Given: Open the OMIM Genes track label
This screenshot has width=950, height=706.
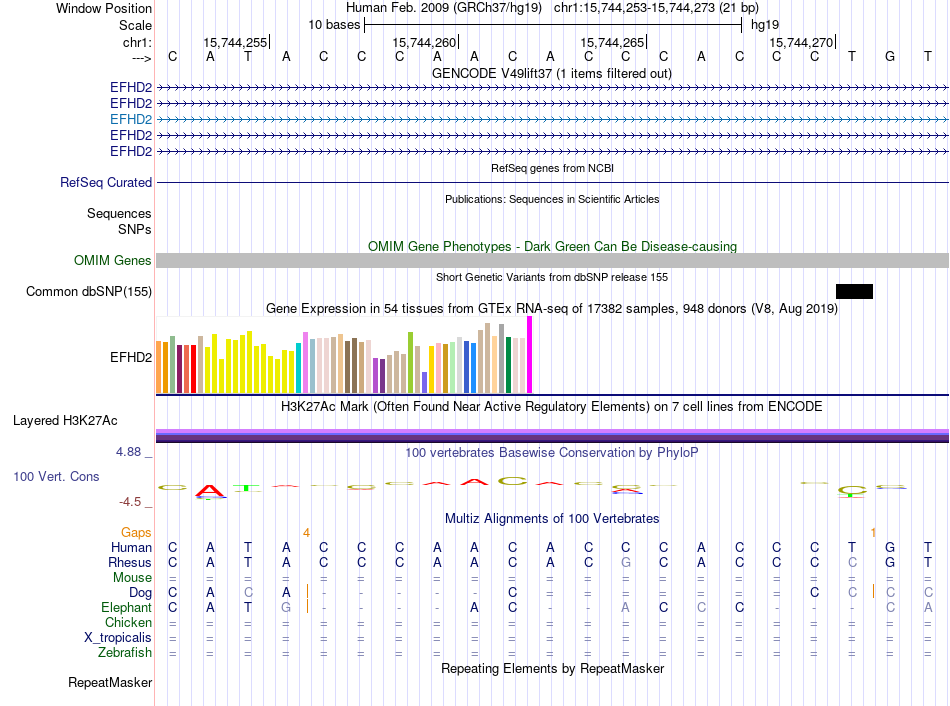Looking at the screenshot, I should click(113, 261).
